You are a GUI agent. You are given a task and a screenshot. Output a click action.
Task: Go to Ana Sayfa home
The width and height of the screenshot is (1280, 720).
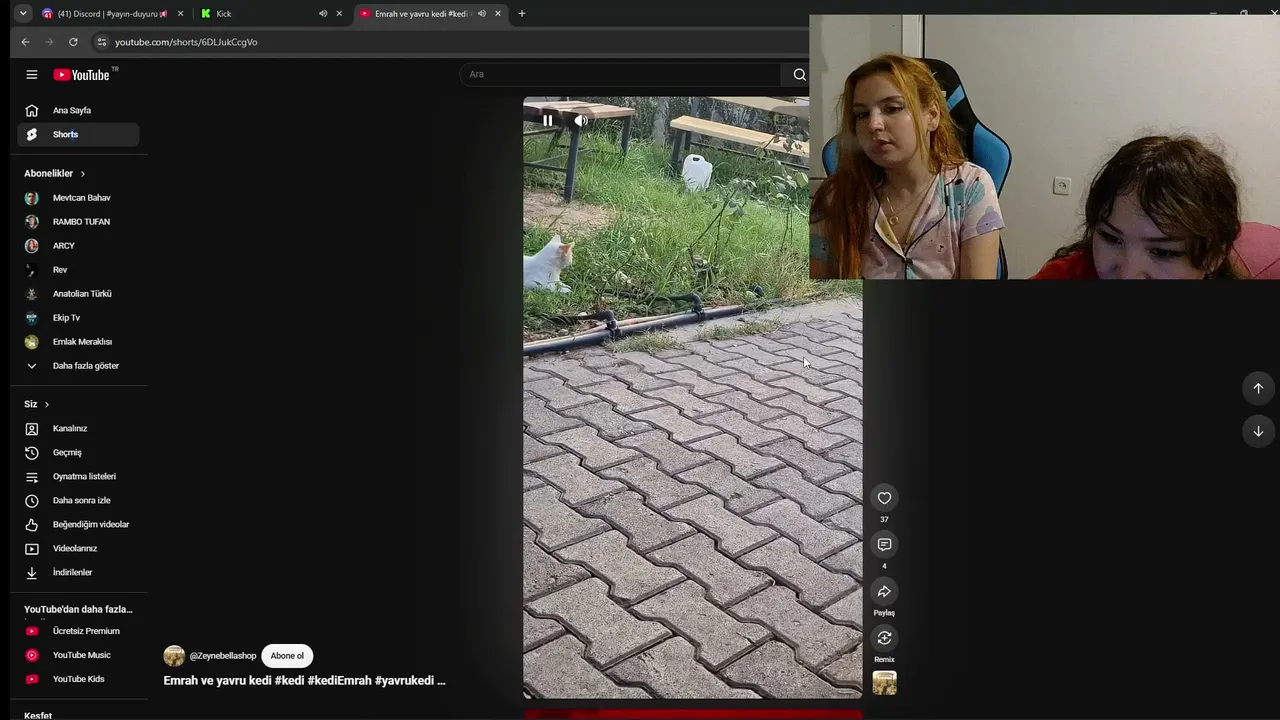point(79,111)
